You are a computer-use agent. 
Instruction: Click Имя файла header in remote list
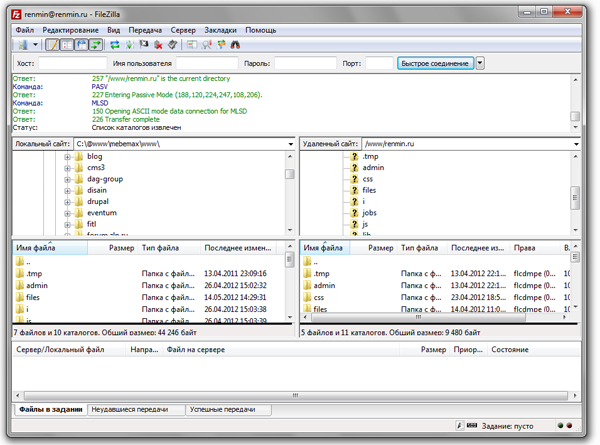point(325,248)
